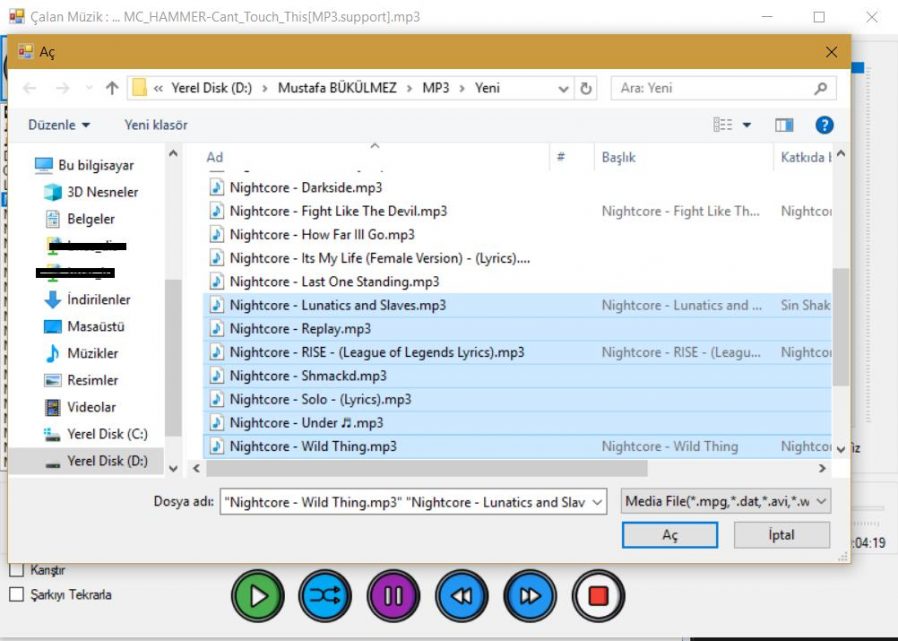Image resolution: width=898 pixels, height=641 pixels.
Task: Activate the blue Shuffle playback icon
Action: click(325, 595)
